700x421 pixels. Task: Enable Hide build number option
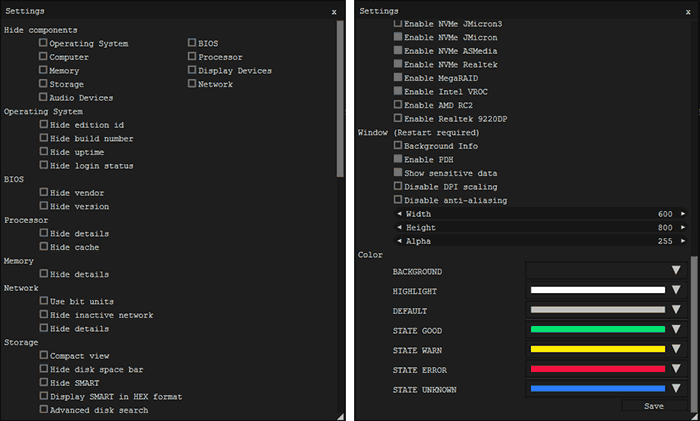pyautogui.click(x=43, y=138)
